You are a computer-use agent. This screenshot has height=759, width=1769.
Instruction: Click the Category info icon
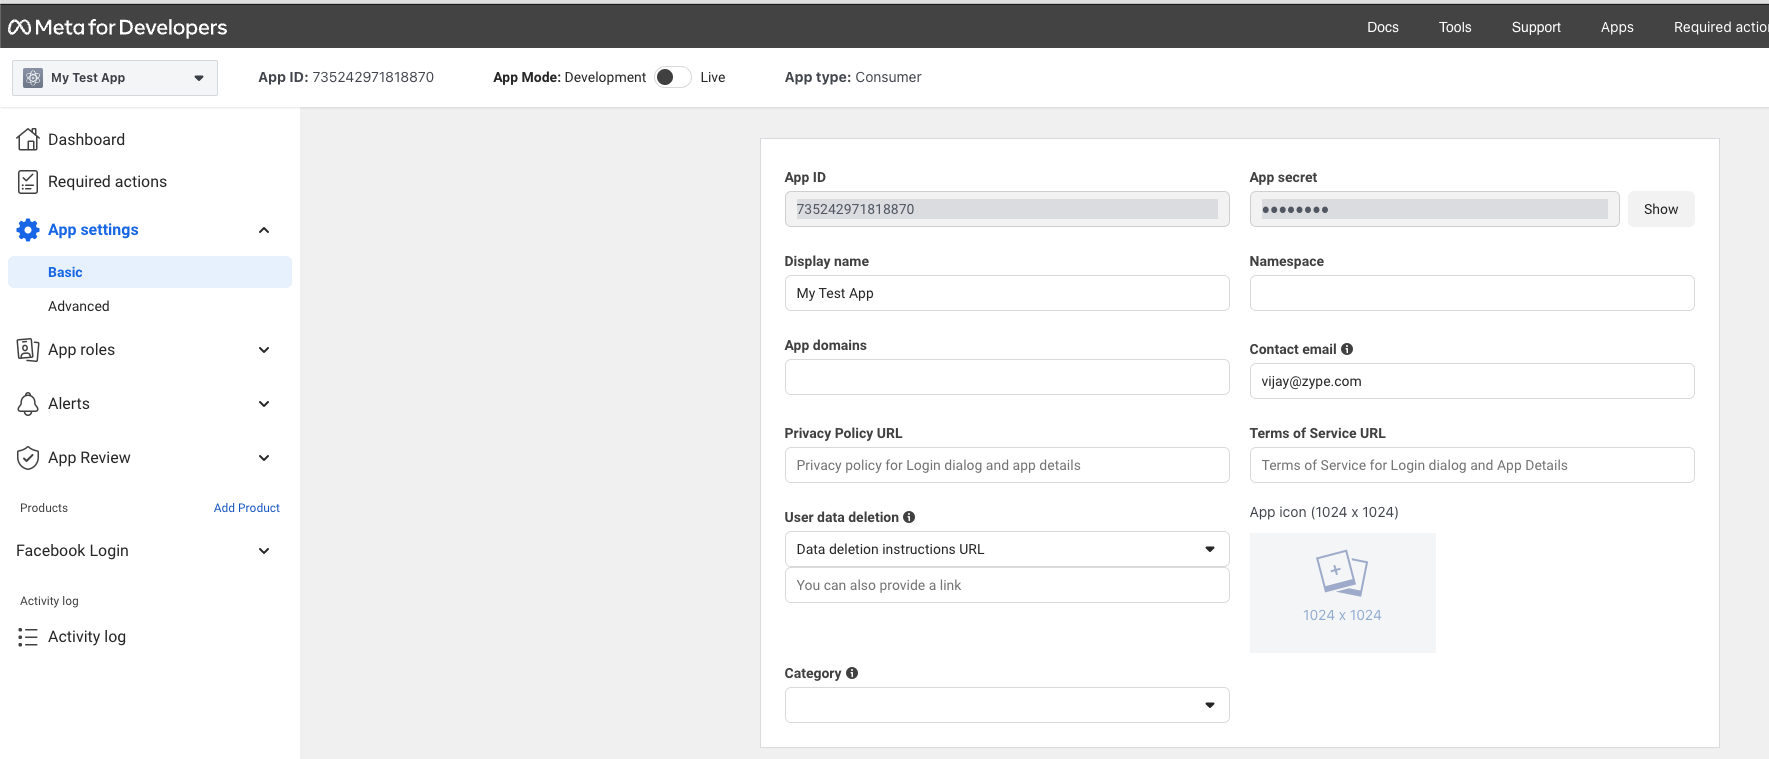click(x=852, y=673)
